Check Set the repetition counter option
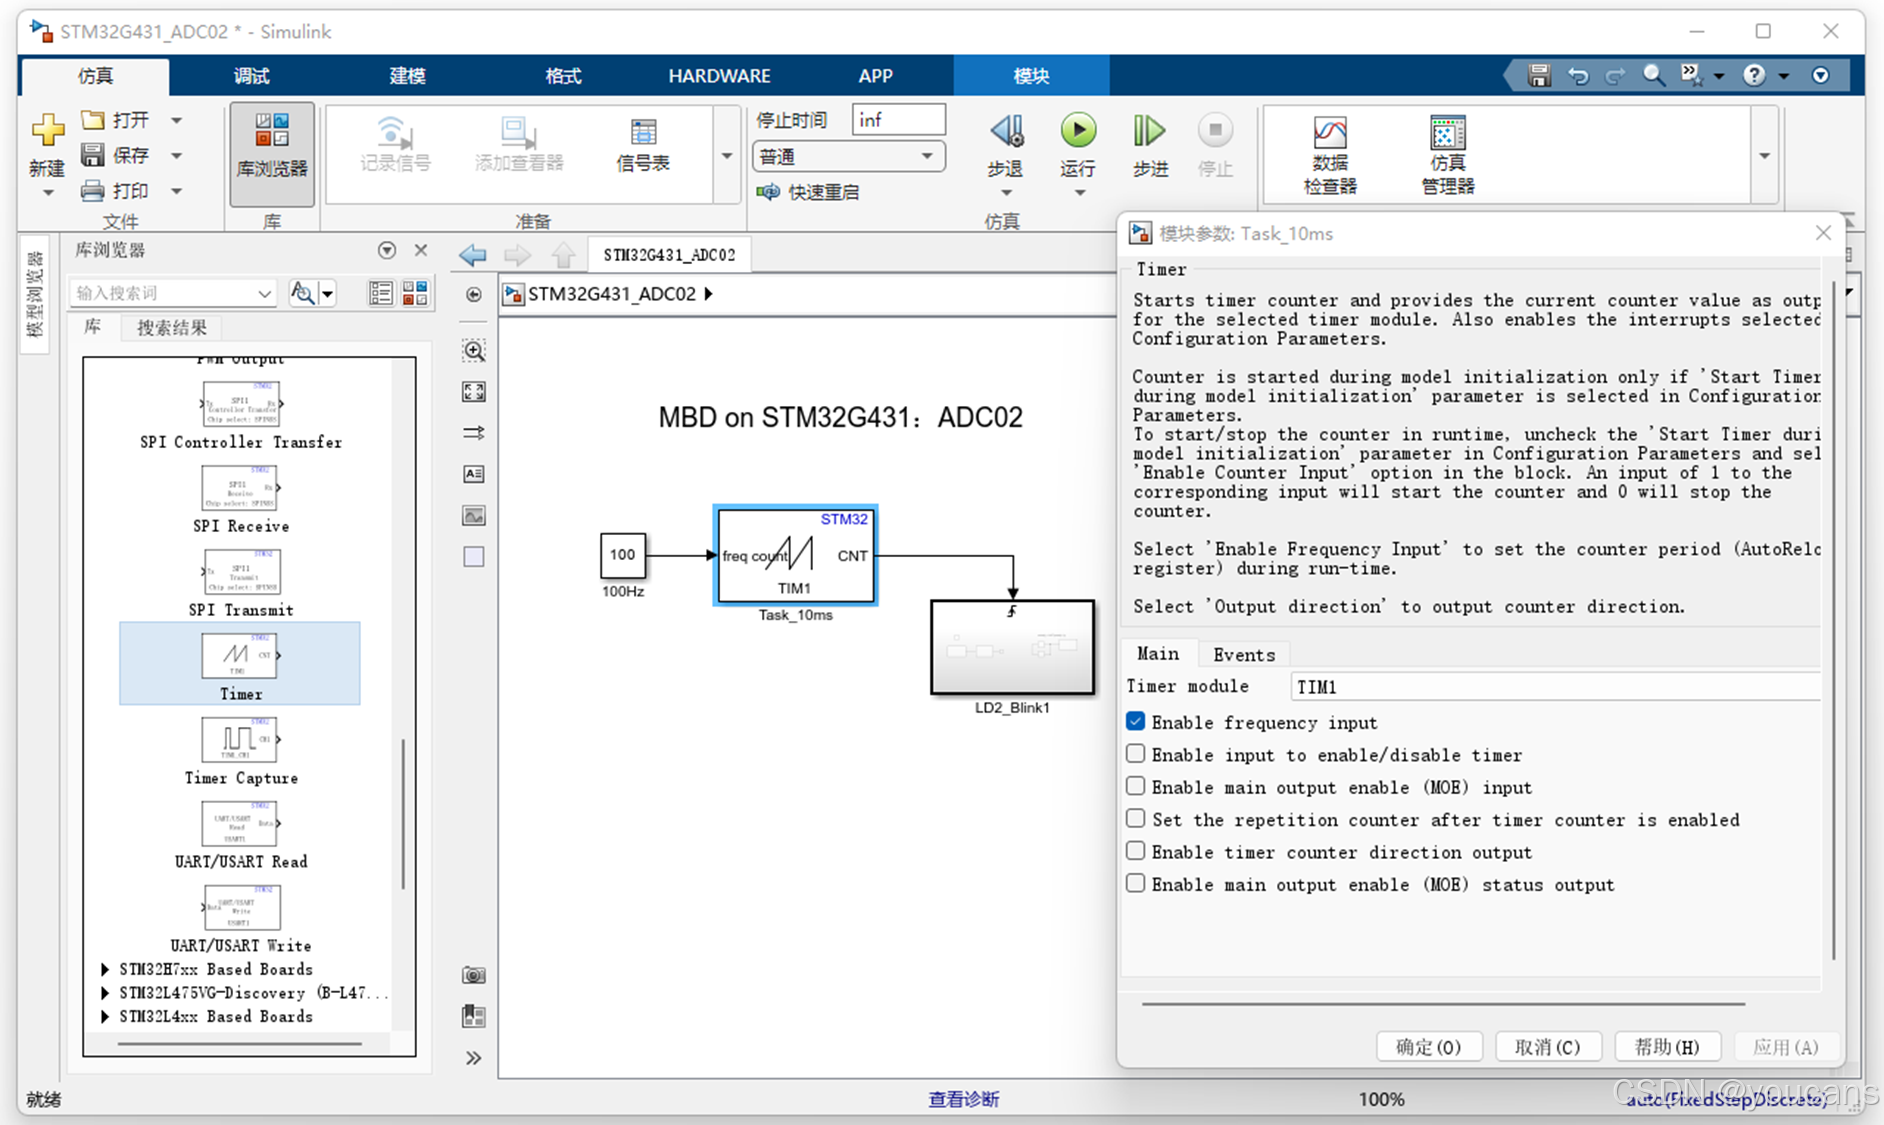This screenshot has width=1884, height=1125. 1136,819
